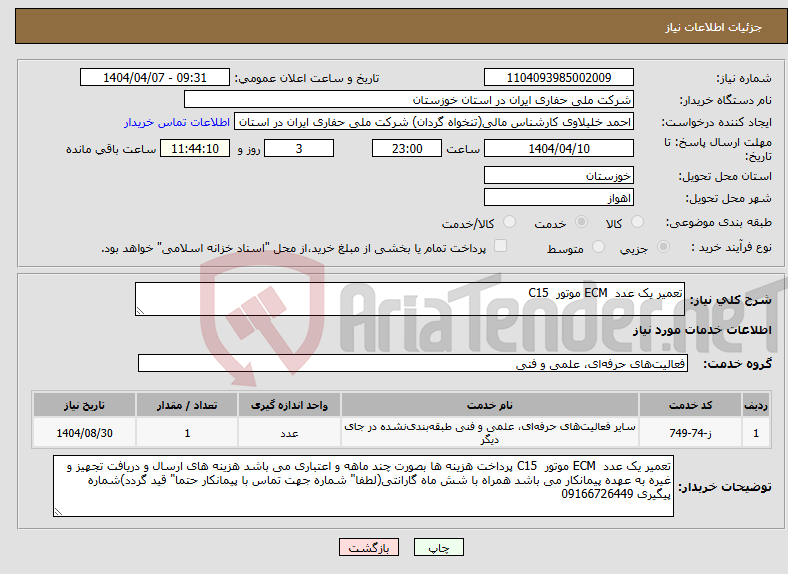
Task: Click the countdown 11:44:10 field
Action: (195, 148)
